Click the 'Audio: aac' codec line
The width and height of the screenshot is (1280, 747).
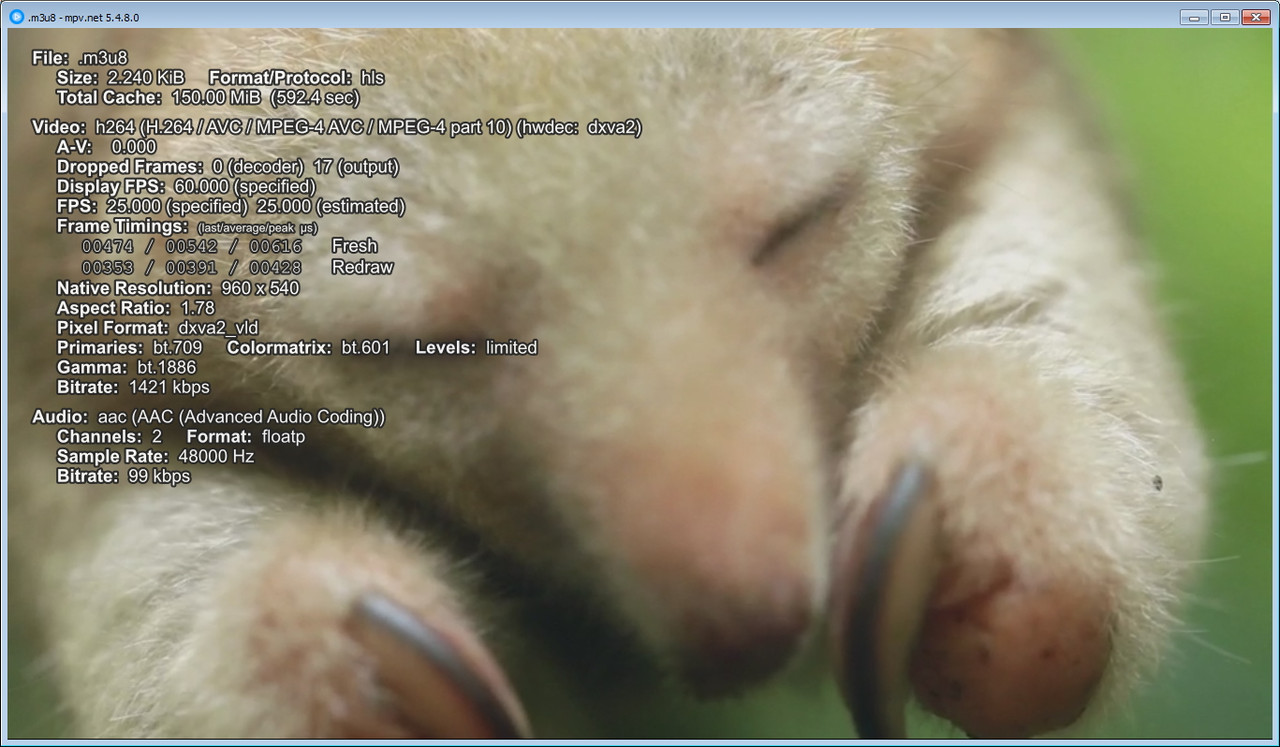[208, 417]
